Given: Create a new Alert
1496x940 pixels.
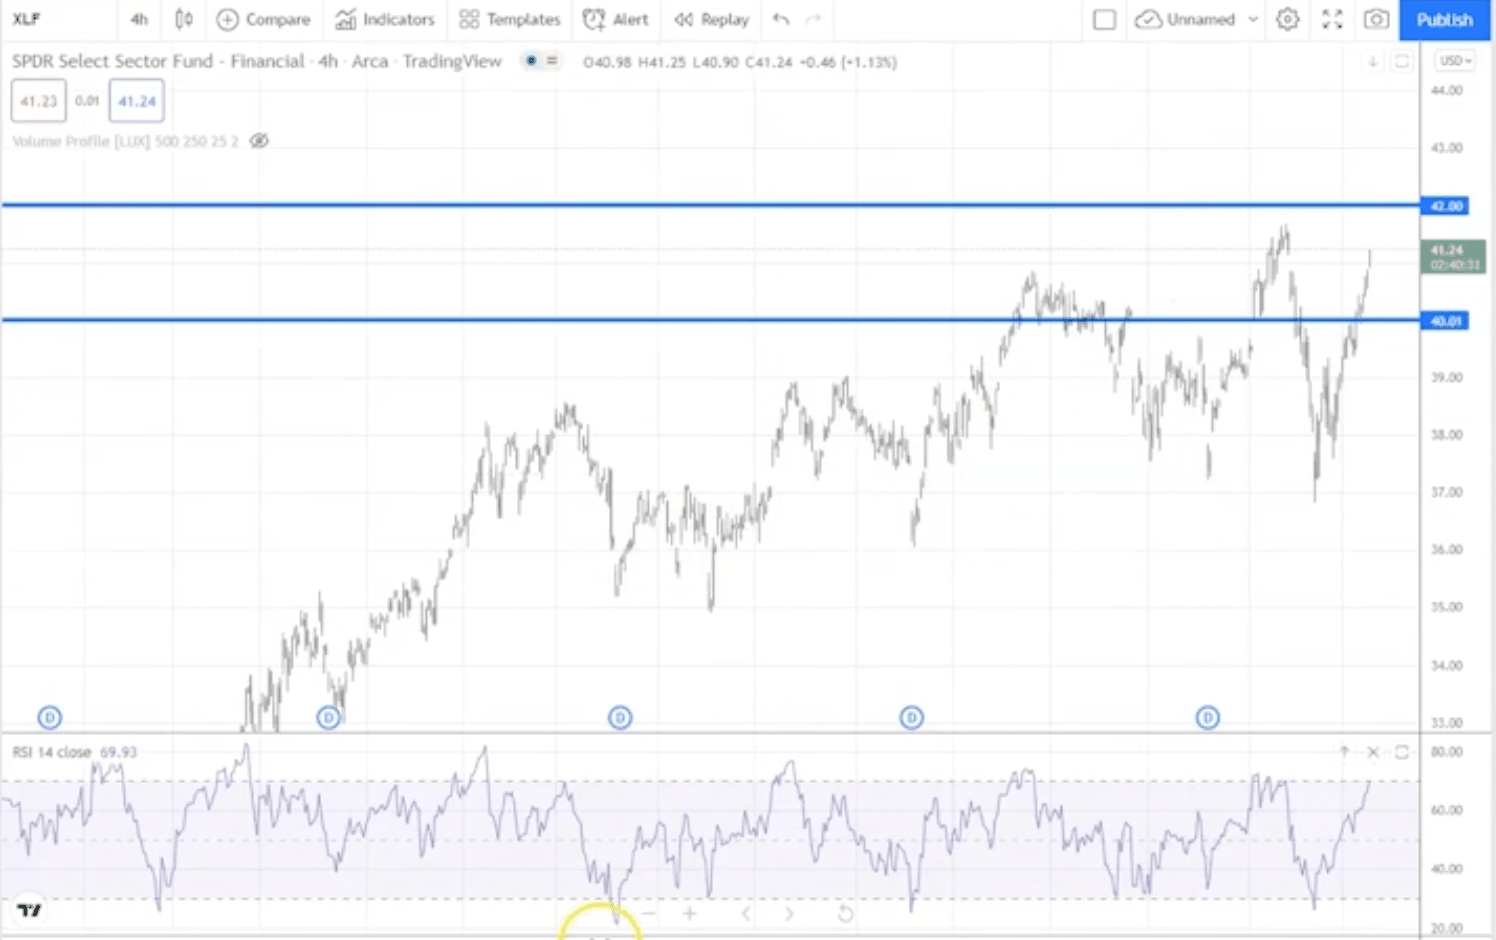Looking at the screenshot, I should tap(616, 19).
